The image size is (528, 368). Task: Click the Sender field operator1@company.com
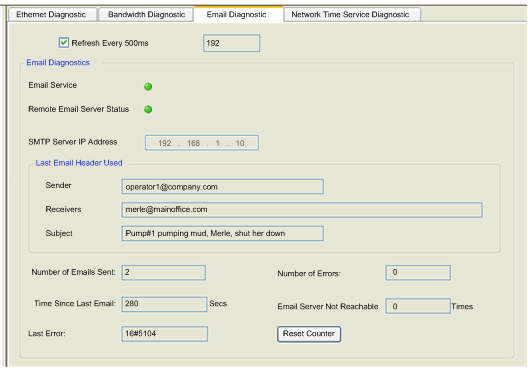coord(223,187)
